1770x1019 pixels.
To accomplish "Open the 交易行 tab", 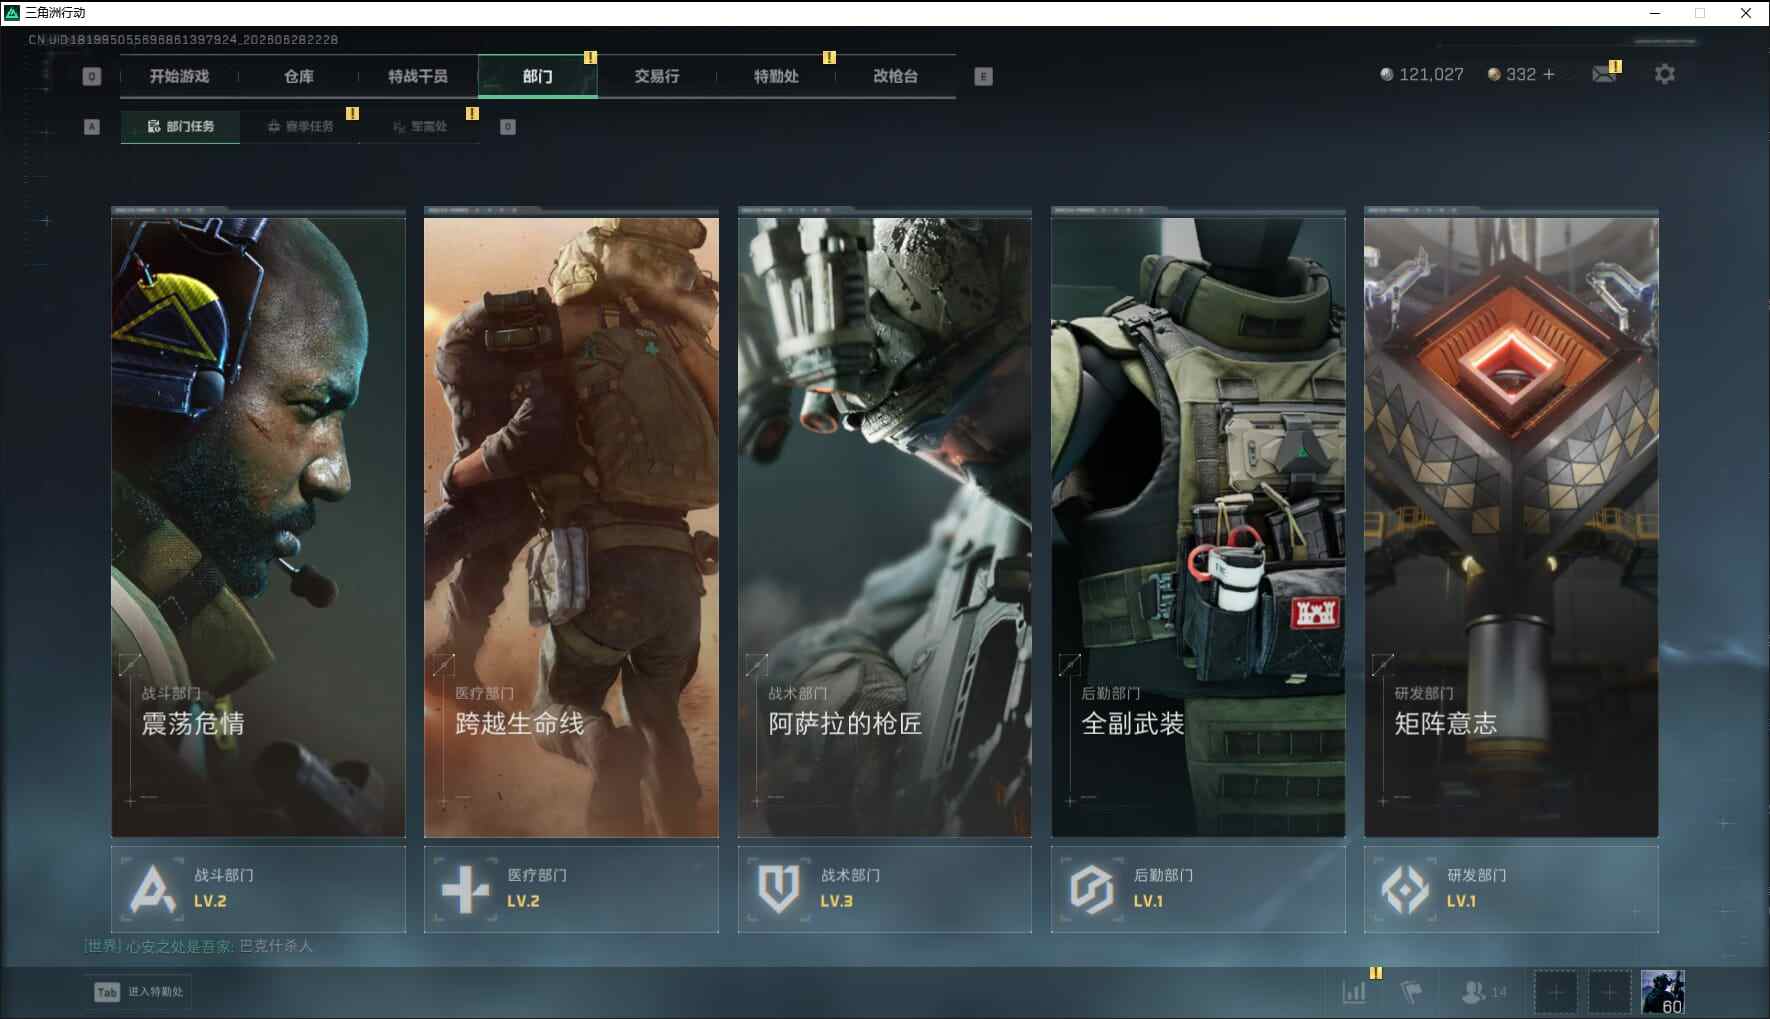I will pos(656,76).
